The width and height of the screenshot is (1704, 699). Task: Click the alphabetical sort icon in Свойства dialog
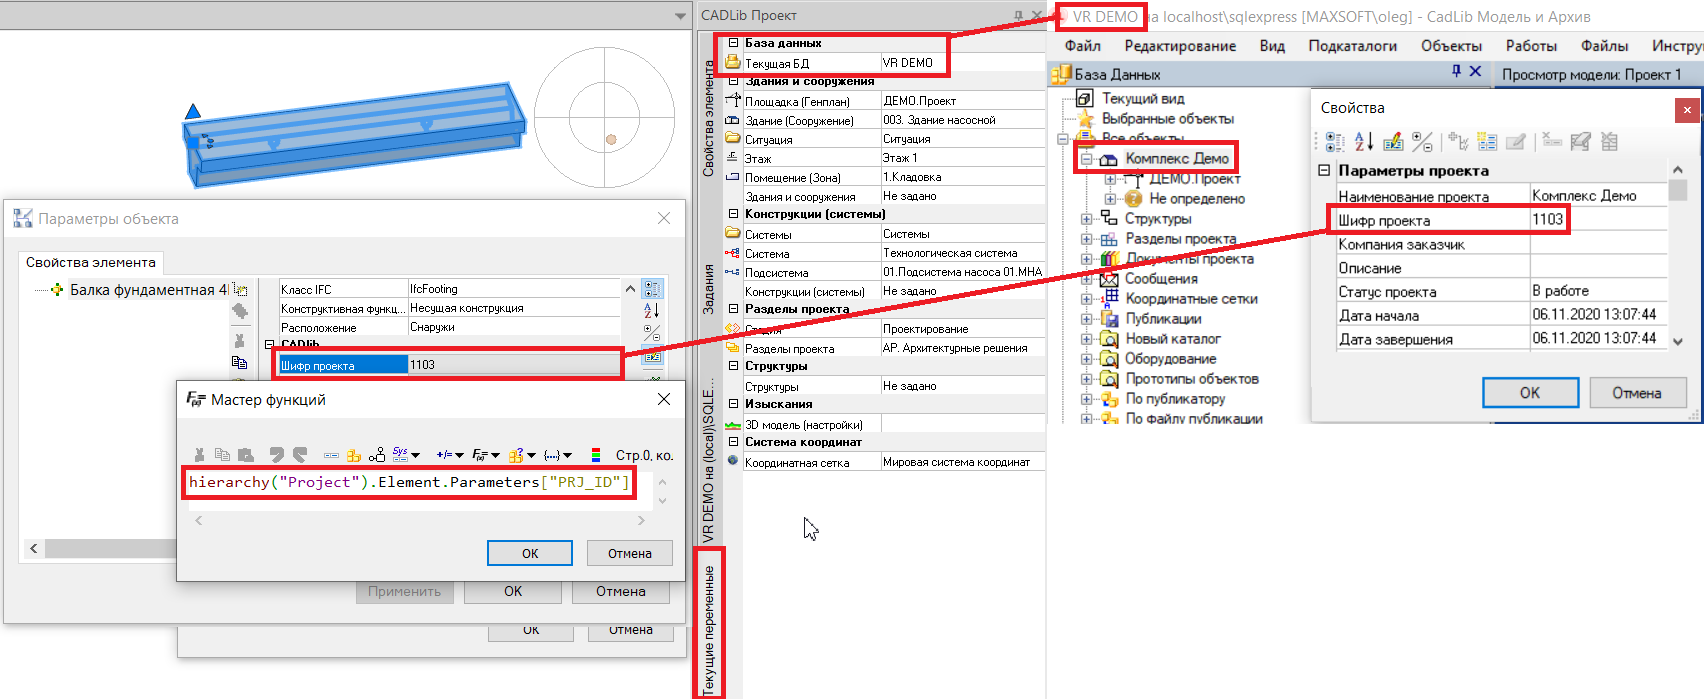tap(1364, 142)
